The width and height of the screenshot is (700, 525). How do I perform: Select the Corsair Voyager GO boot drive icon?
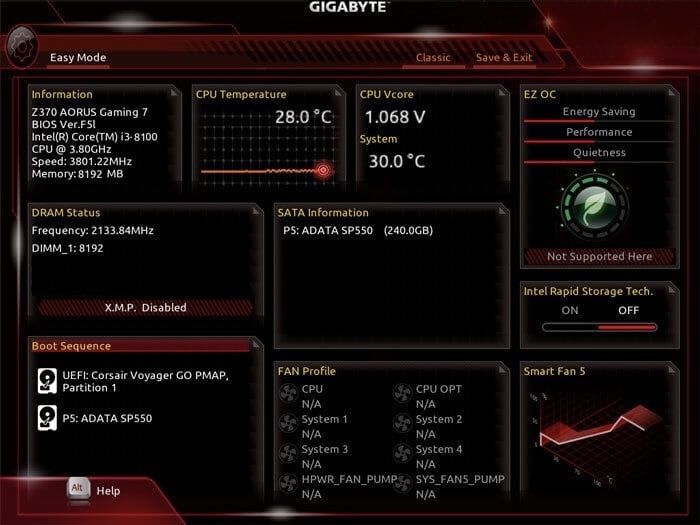47,381
